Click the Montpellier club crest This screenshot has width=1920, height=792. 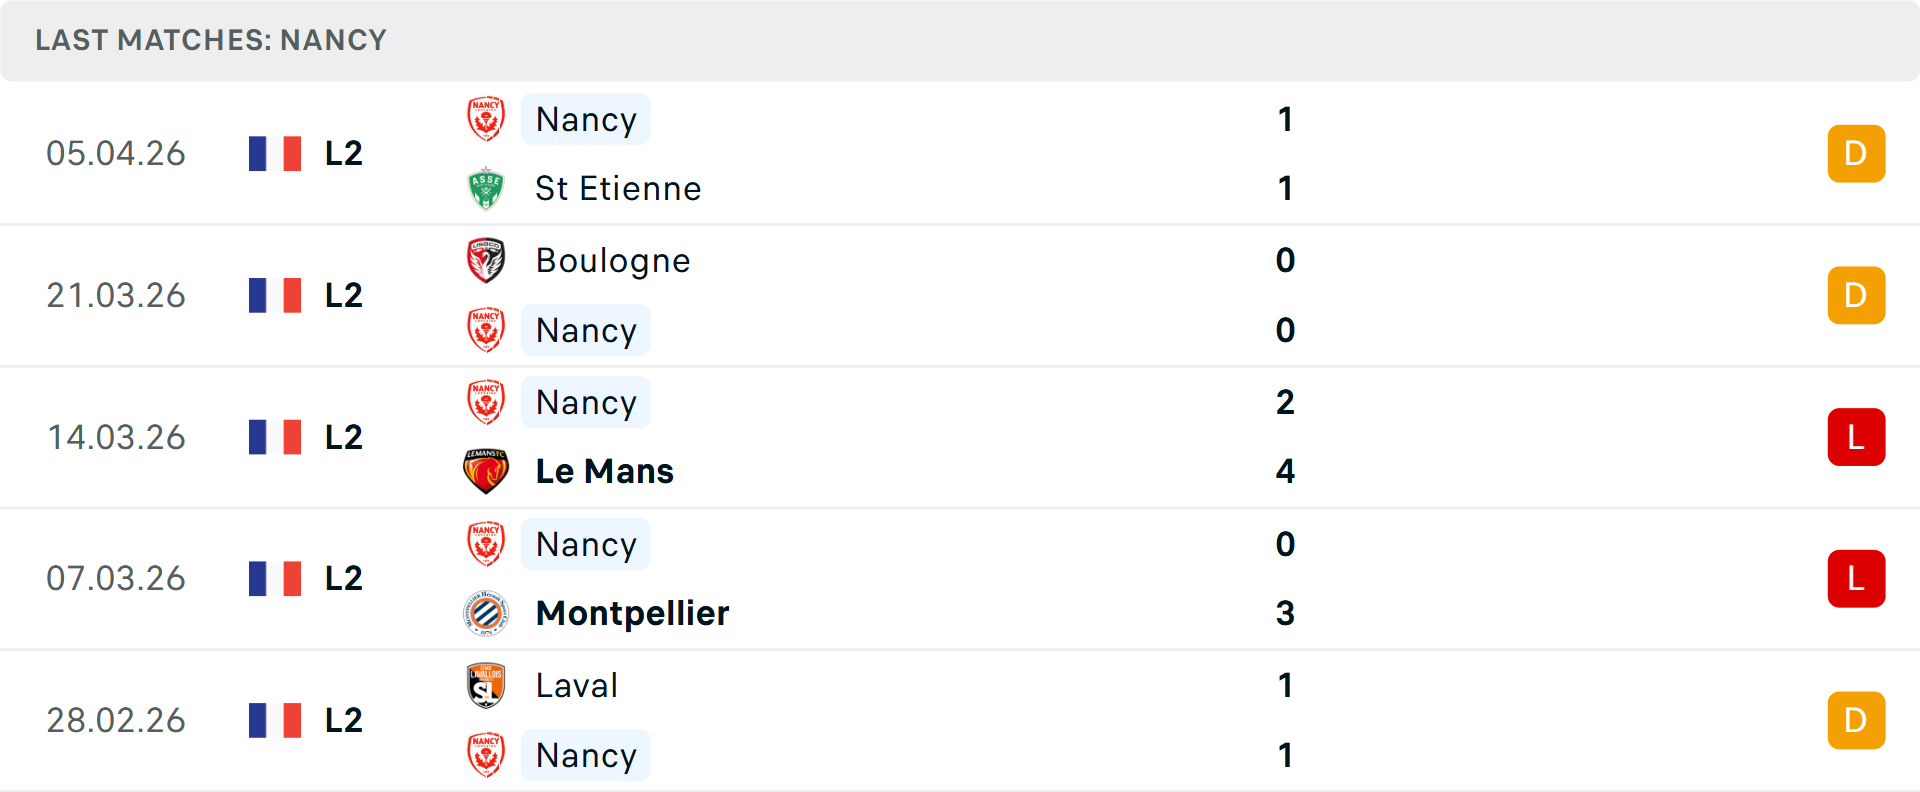486,613
